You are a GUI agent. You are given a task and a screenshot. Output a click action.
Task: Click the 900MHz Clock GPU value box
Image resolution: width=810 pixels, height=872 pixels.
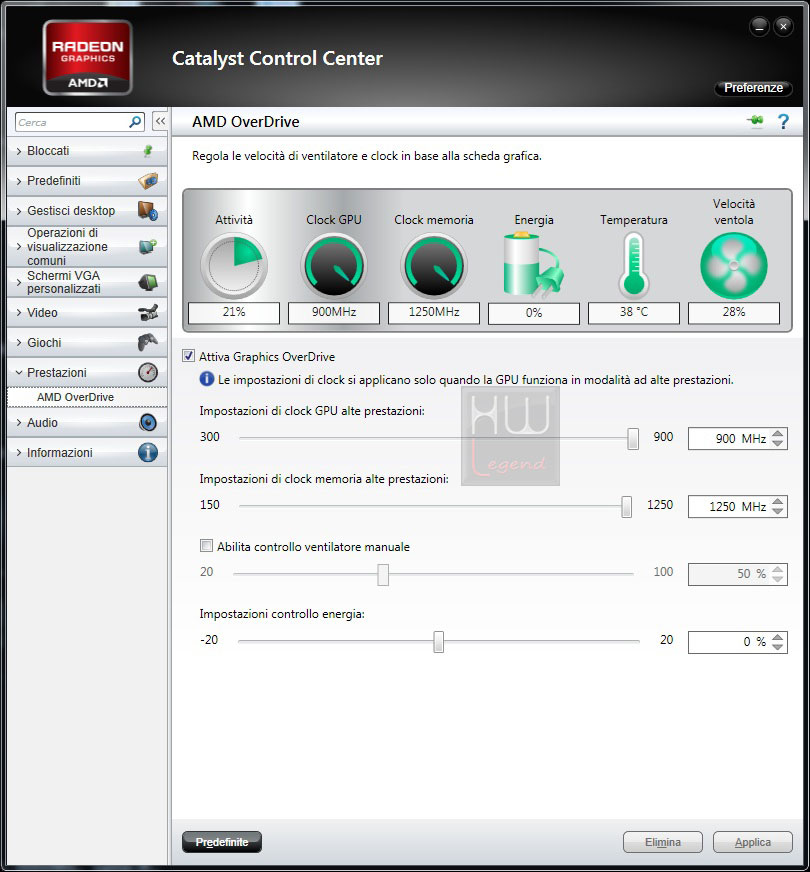click(334, 313)
